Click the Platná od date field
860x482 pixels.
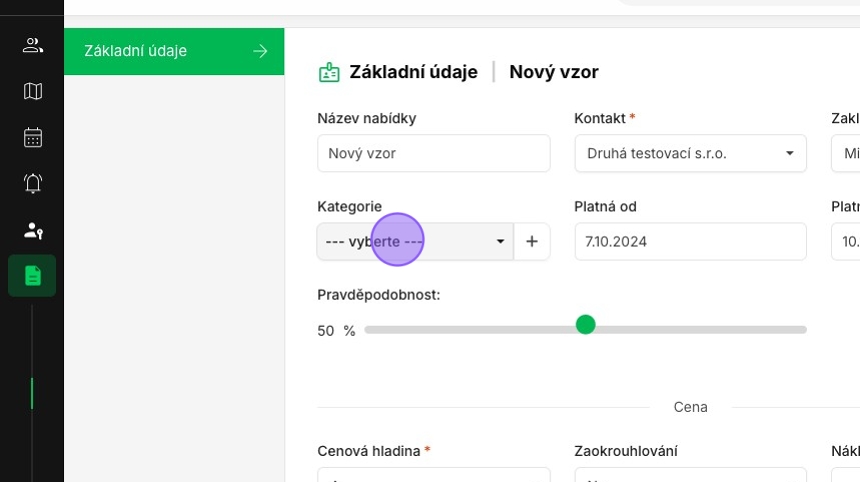pyautogui.click(x=690, y=242)
